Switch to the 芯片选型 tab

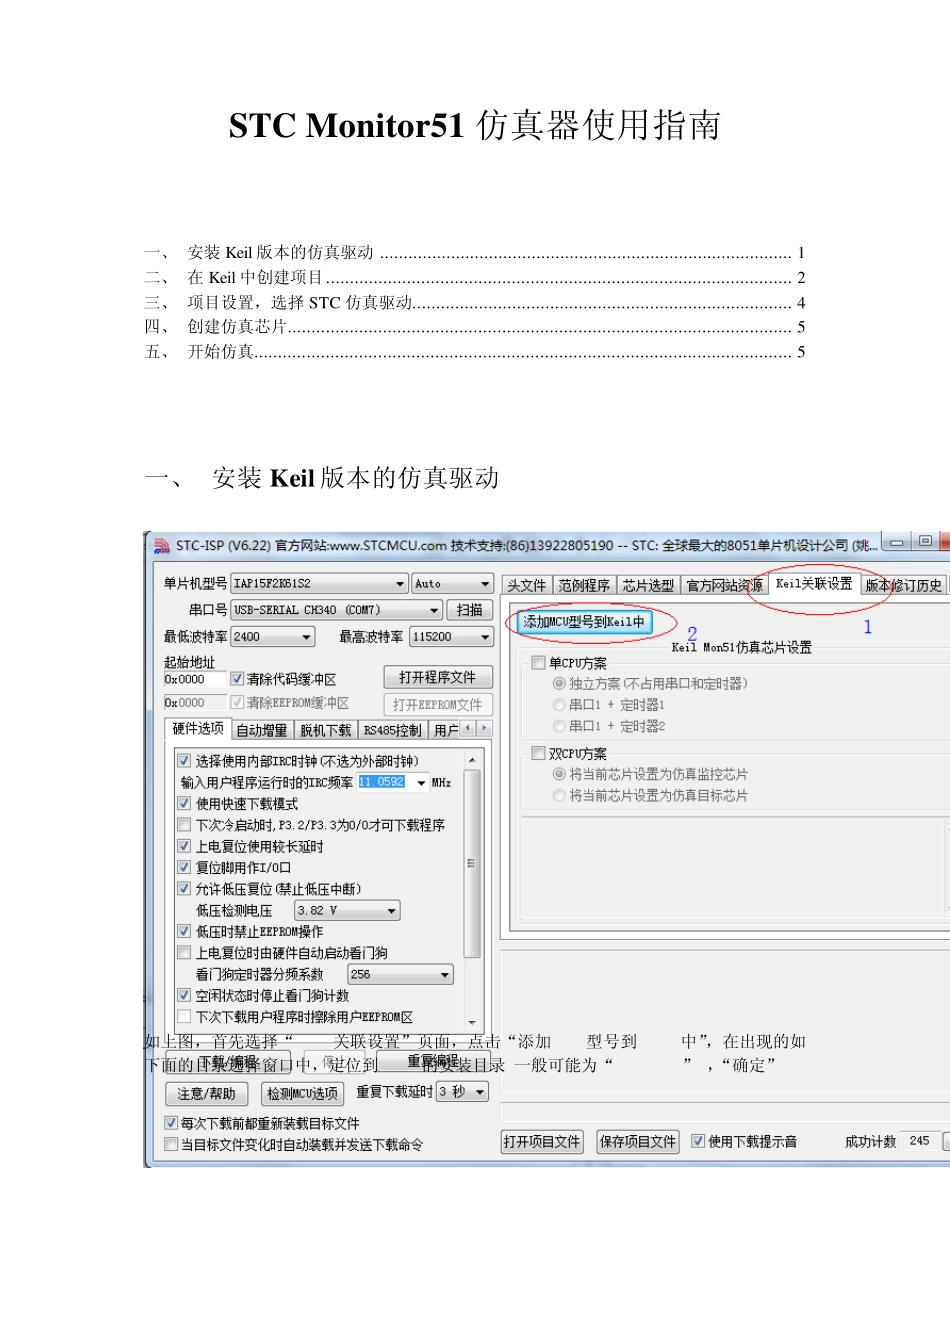coord(648,586)
